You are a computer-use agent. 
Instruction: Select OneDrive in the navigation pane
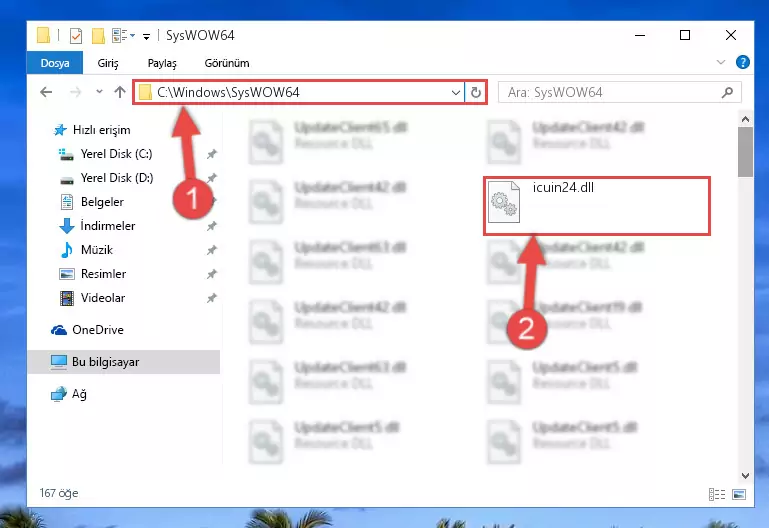coord(98,330)
